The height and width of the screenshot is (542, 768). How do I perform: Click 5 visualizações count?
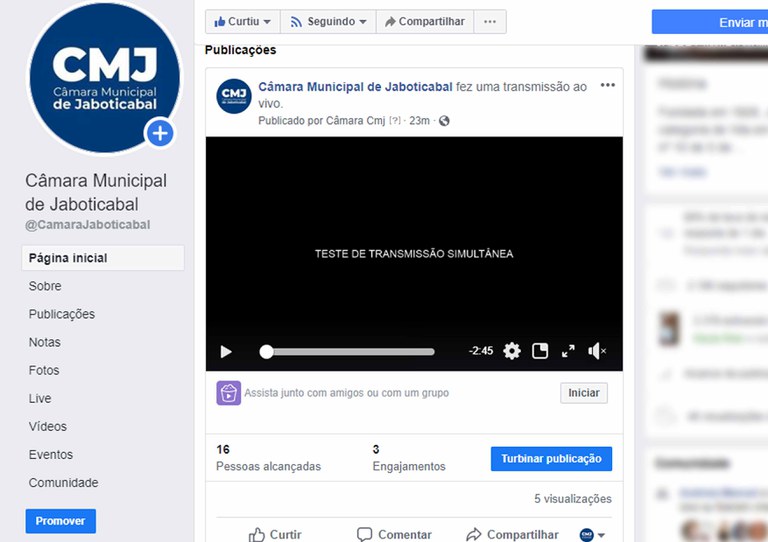pyautogui.click(x=573, y=499)
